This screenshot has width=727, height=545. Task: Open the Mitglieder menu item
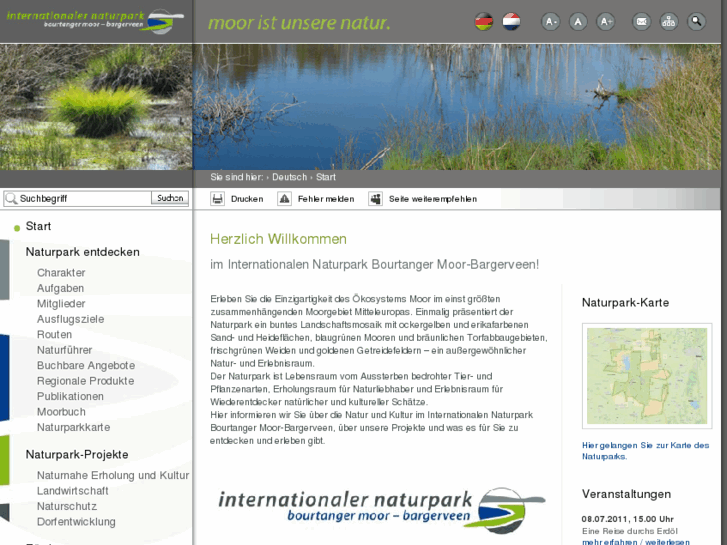[x=61, y=303]
